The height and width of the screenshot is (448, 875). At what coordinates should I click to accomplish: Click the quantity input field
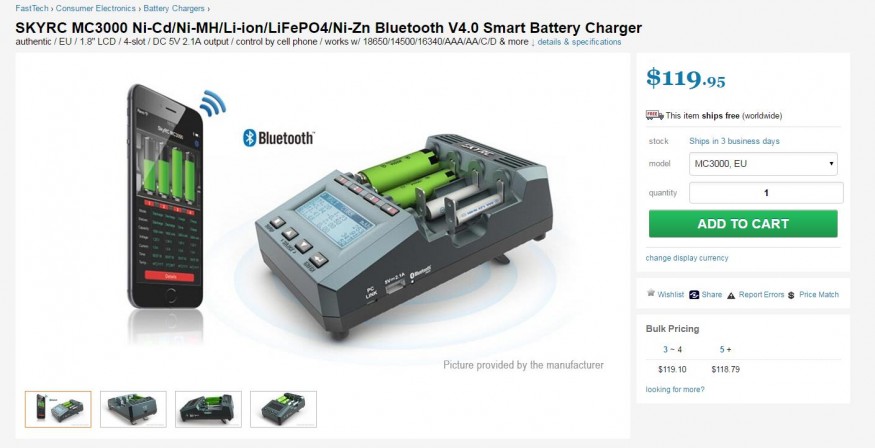point(766,193)
